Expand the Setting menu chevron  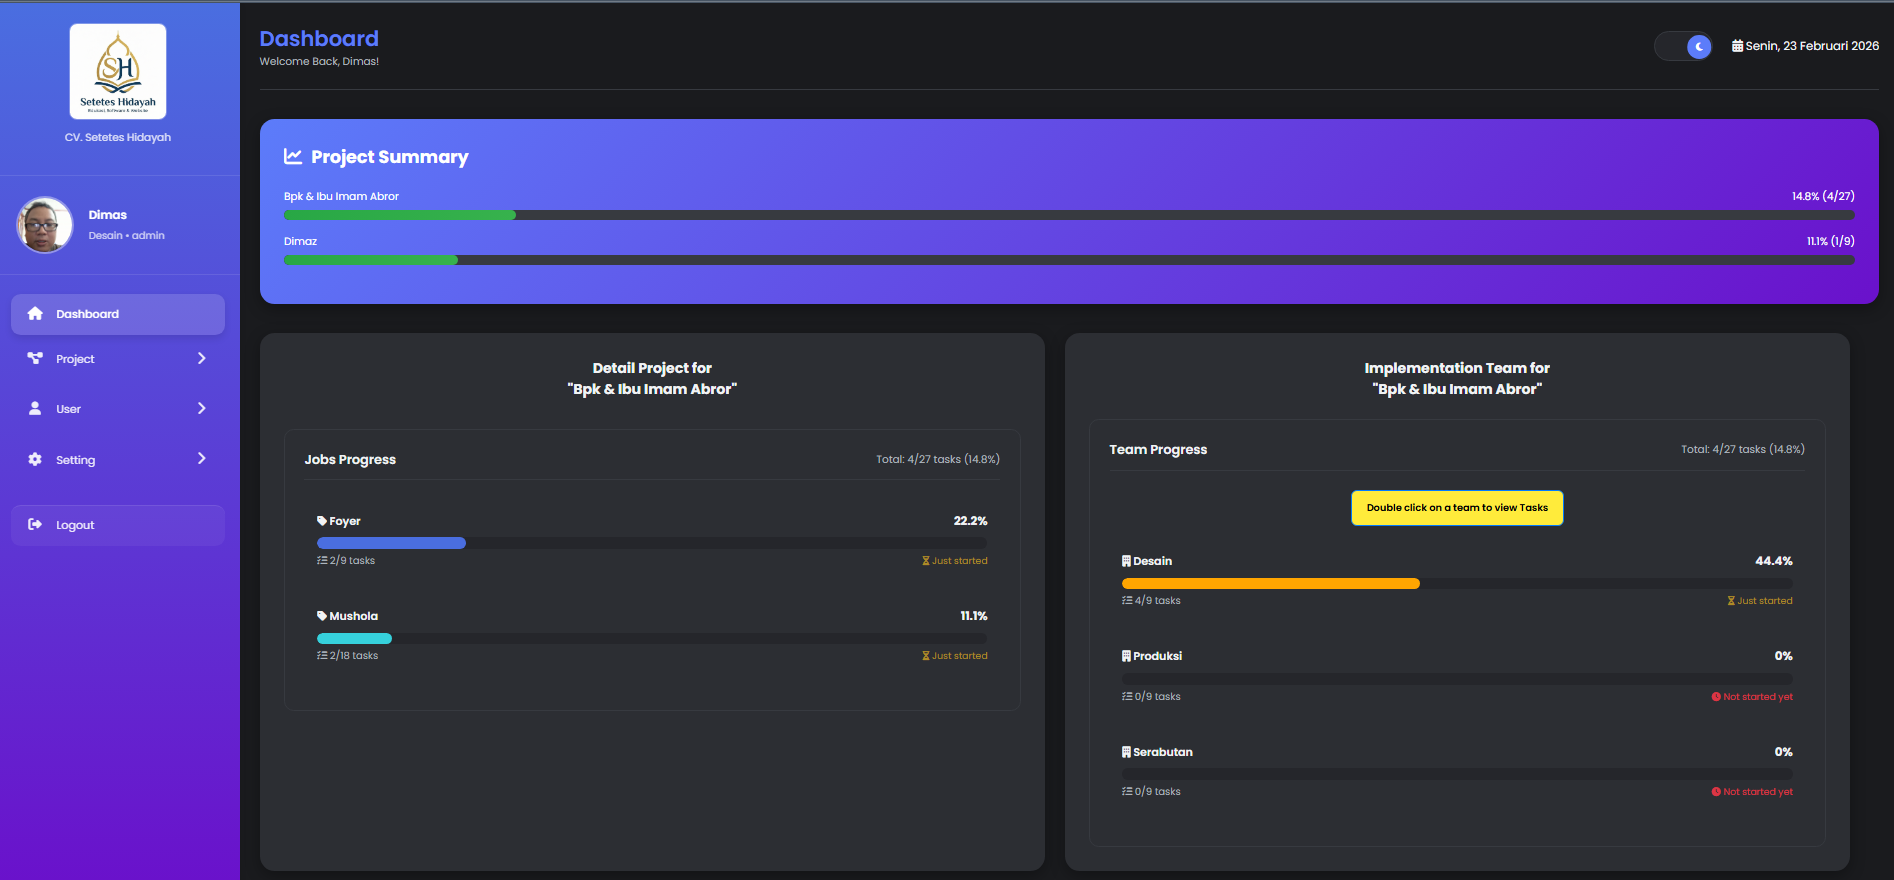click(202, 458)
